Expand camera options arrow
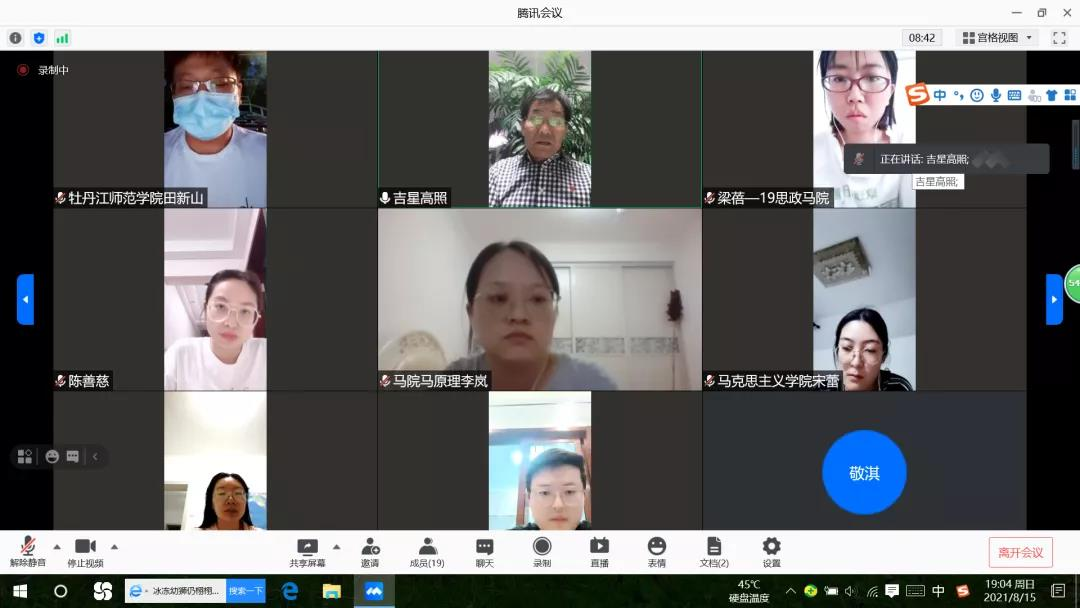This screenshot has width=1080, height=608. pyautogui.click(x=114, y=547)
